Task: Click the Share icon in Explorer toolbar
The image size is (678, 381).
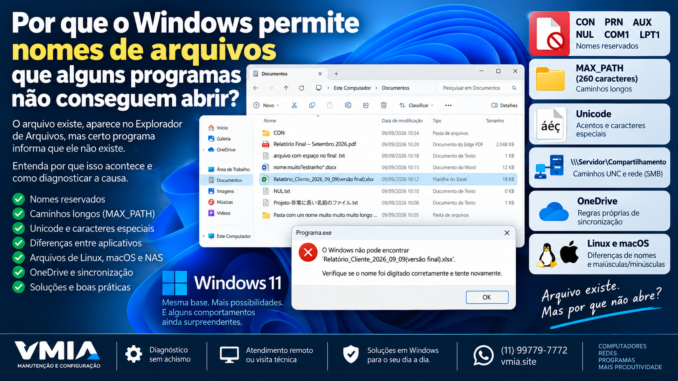Action: [366, 105]
